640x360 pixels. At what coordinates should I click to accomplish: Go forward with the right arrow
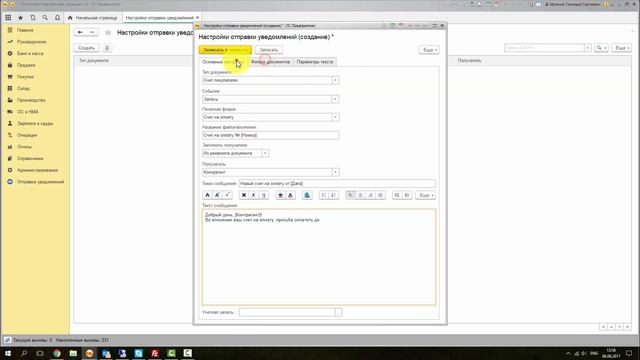click(x=92, y=32)
